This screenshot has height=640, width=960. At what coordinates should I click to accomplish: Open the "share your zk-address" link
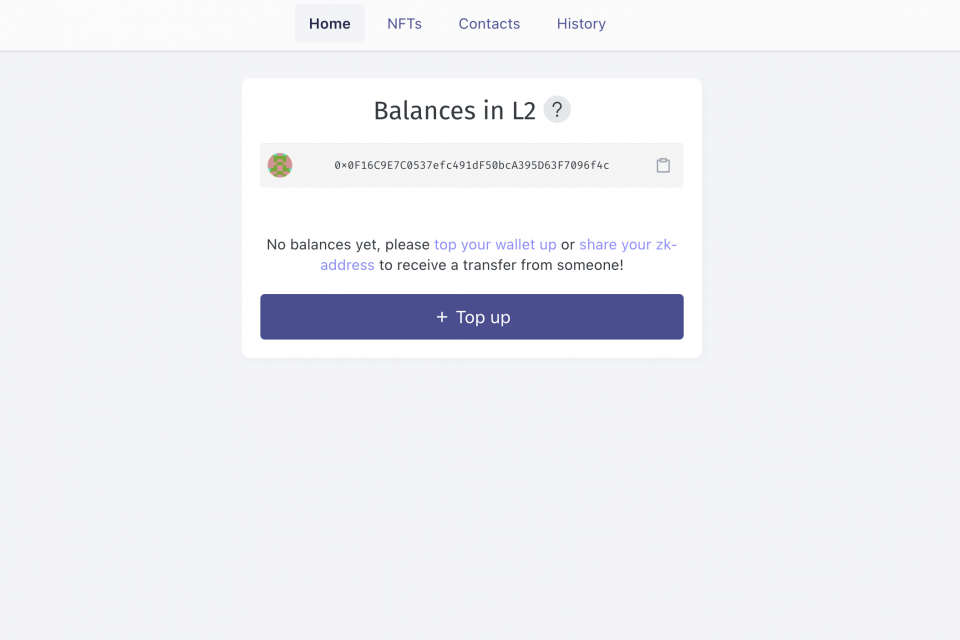[x=628, y=244]
